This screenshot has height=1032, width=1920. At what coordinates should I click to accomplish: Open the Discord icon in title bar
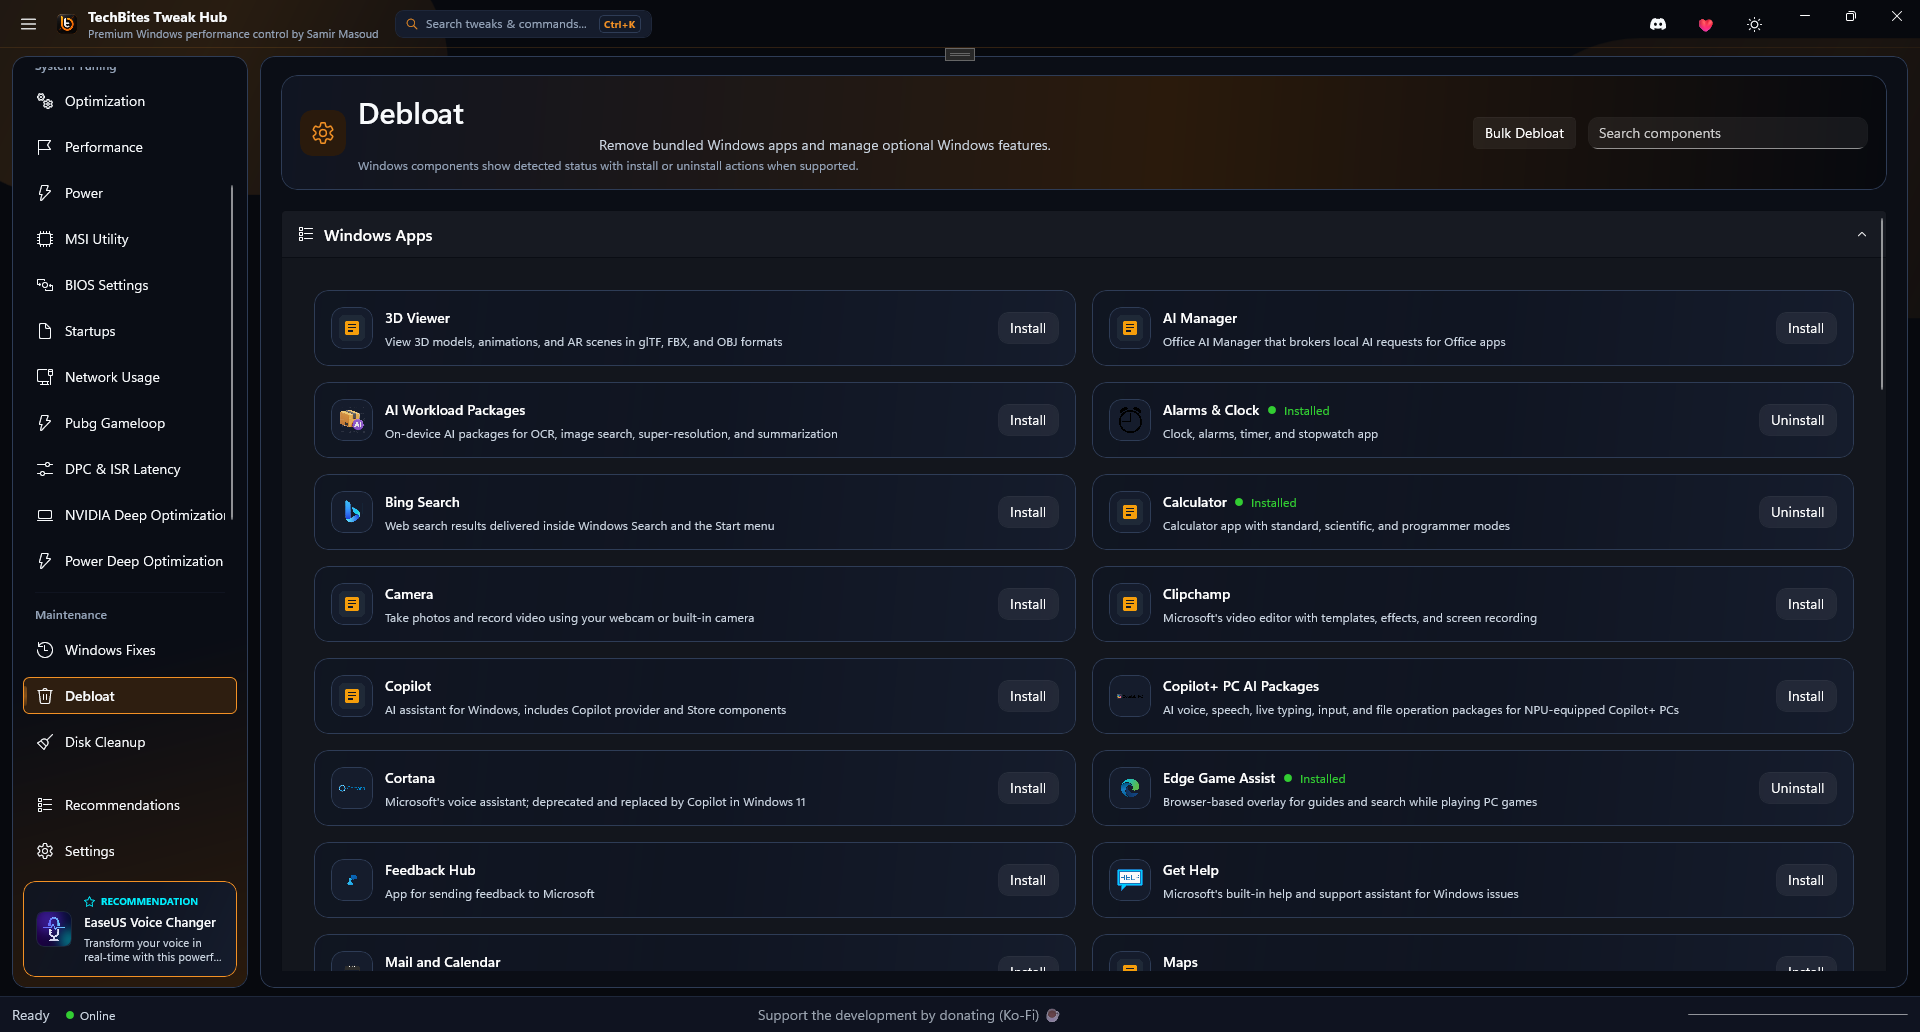click(1658, 24)
